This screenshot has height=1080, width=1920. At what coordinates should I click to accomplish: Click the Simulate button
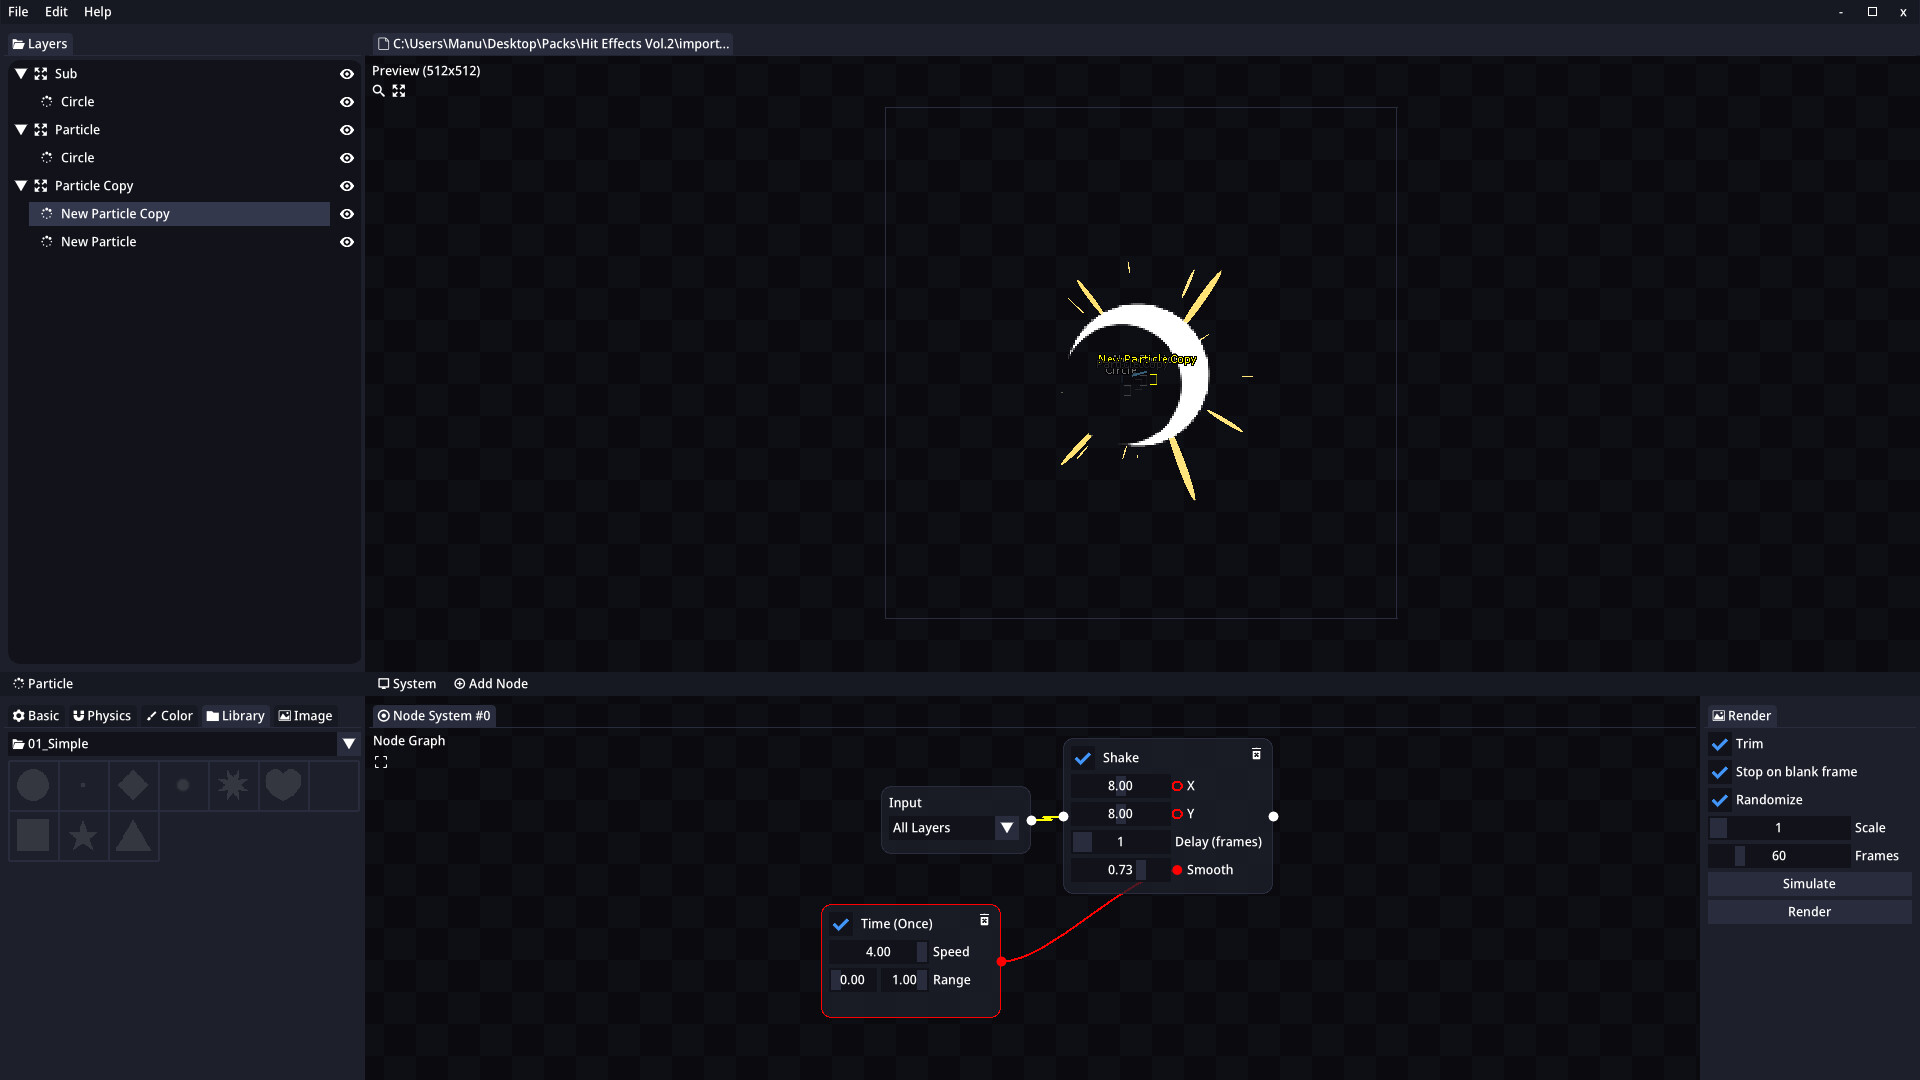coord(1808,884)
